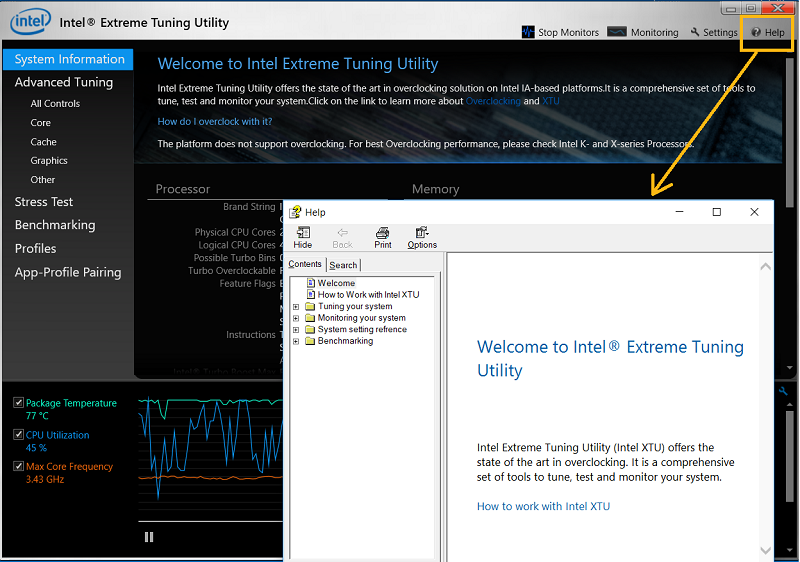Click the Package Temperature 77 °C value
This screenshot has width=800, height=562.
click(37, 416)
